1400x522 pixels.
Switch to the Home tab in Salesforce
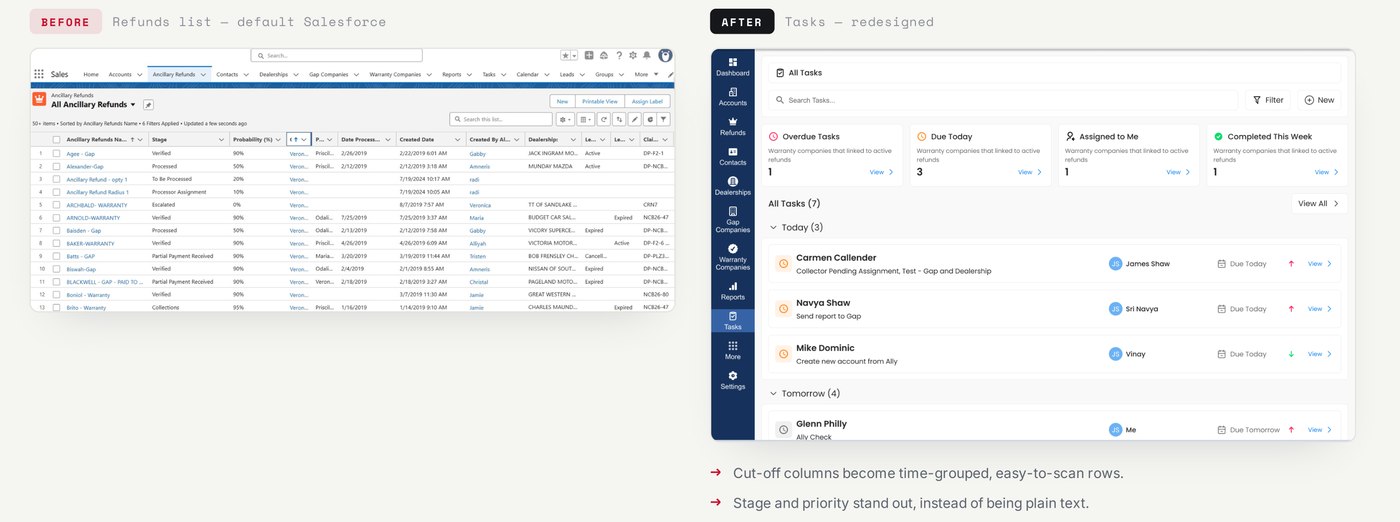point(91,74)
